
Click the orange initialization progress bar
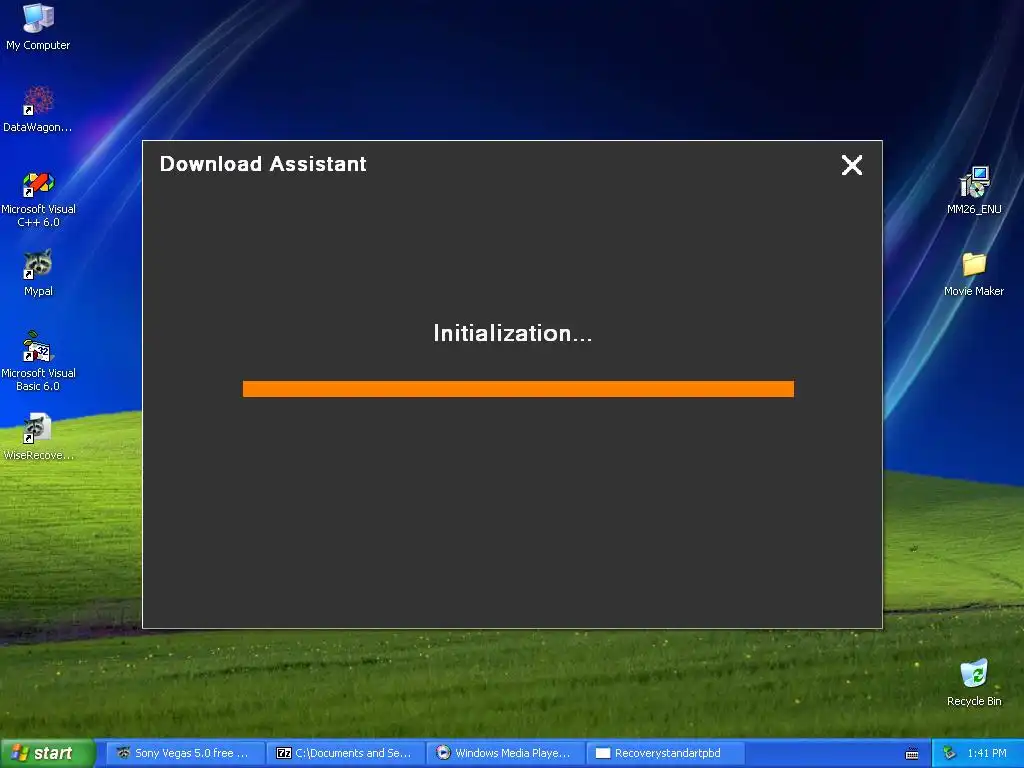click(x=519, y=389)
